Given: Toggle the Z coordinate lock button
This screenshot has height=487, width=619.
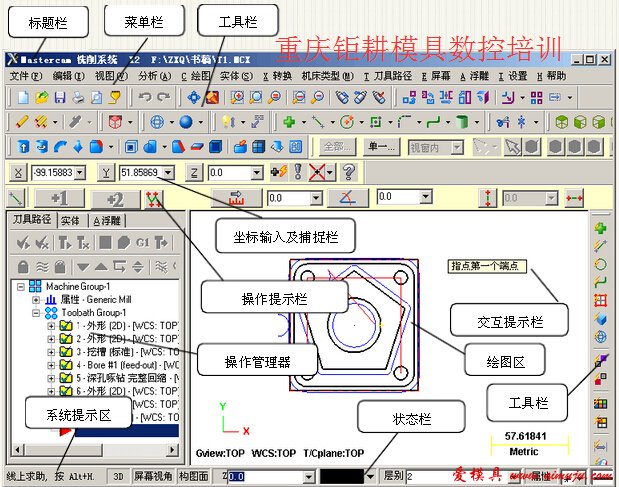Looking at the screenshot, I should click(194, 172).
